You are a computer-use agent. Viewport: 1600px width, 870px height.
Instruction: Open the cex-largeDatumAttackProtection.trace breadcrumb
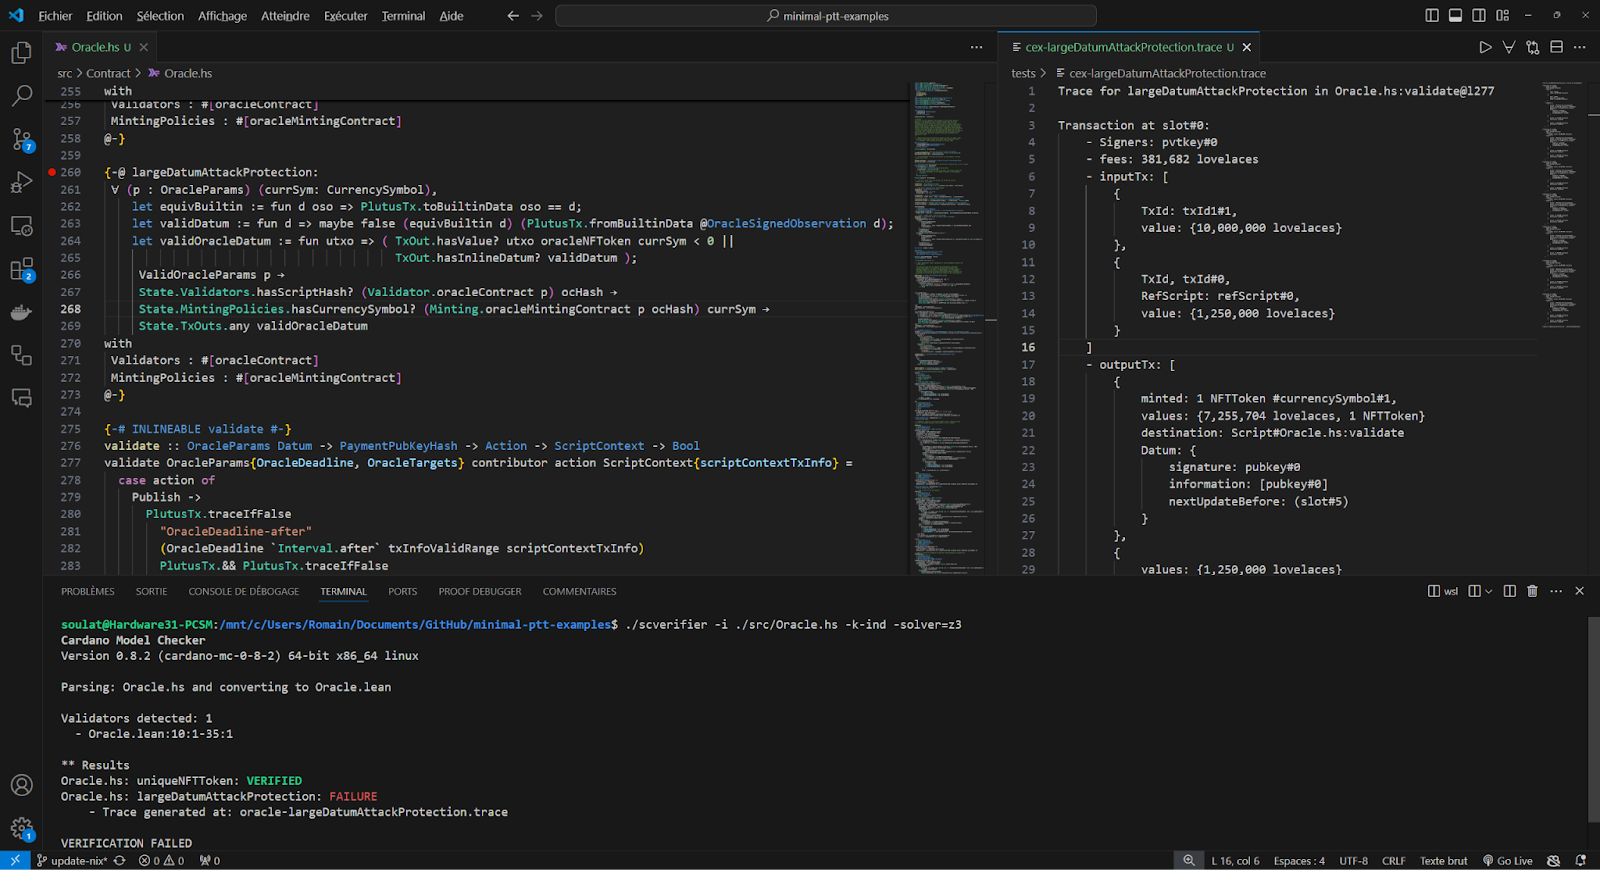[x=1161, y=73]
